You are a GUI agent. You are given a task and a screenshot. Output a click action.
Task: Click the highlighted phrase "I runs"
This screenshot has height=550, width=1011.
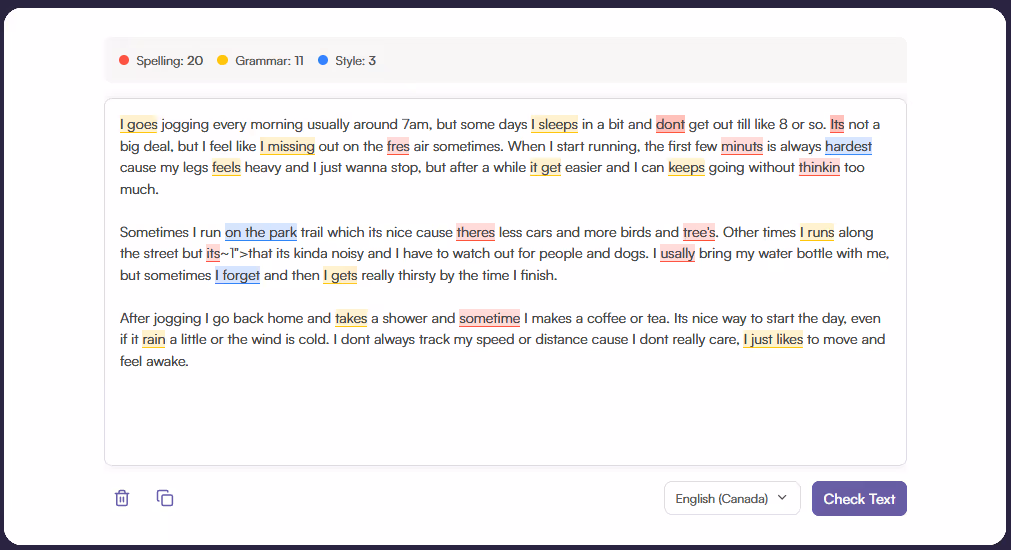coord(817,232)
